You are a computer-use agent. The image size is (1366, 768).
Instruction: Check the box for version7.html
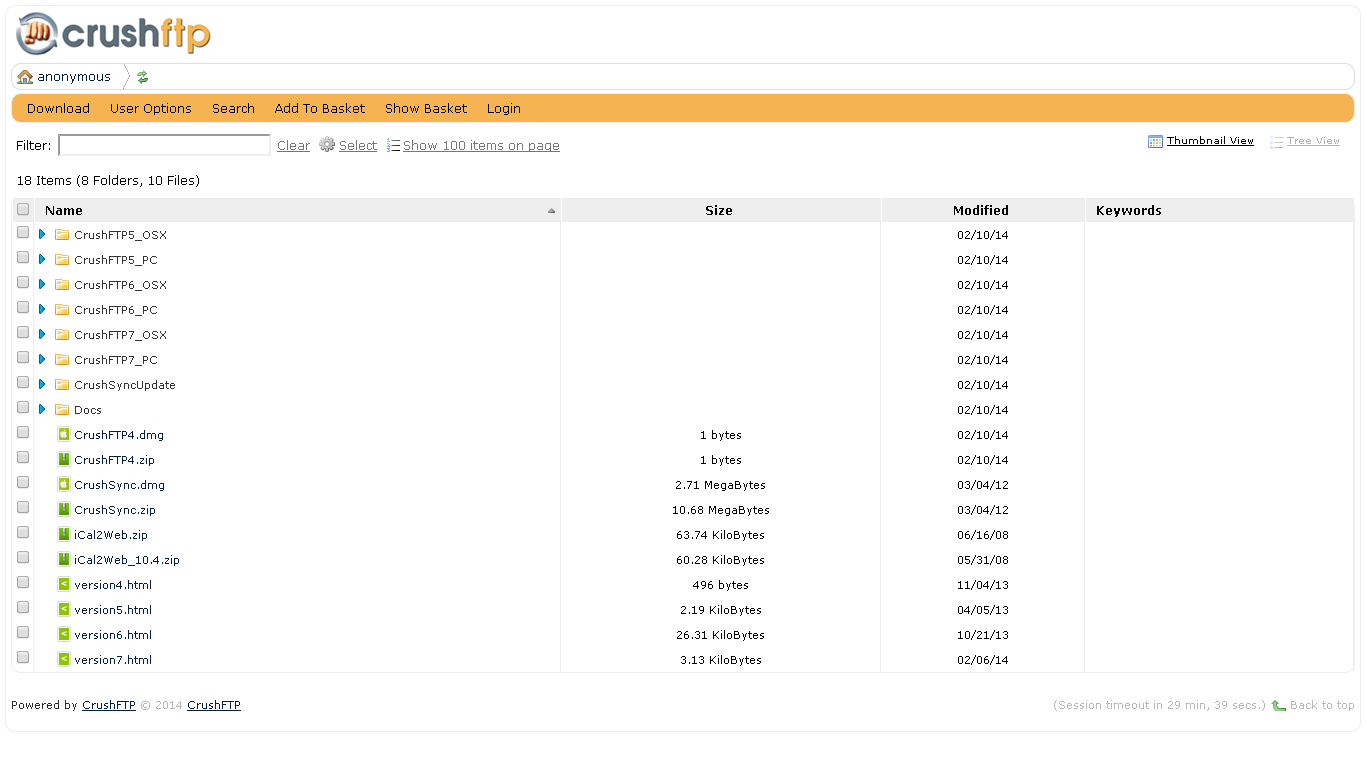click(23, 657)
